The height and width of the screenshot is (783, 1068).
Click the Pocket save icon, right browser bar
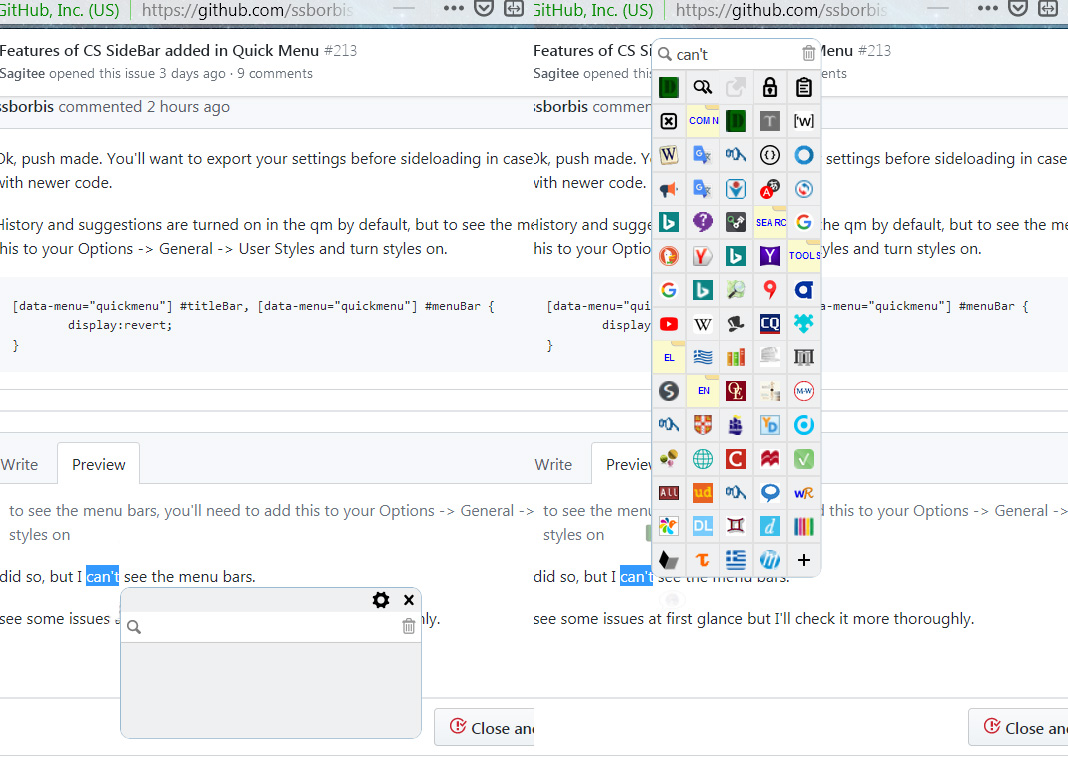(1018, 9)
